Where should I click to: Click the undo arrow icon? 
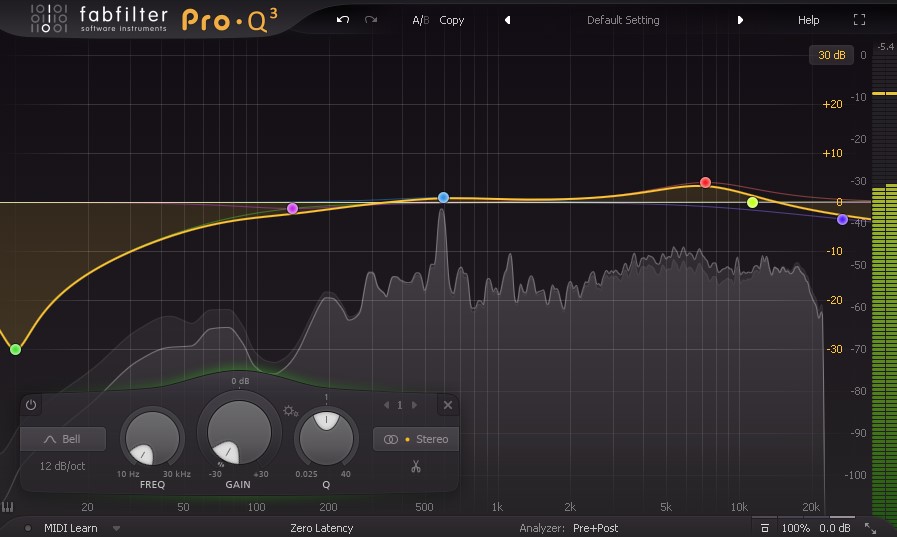(x=343, y=20)
